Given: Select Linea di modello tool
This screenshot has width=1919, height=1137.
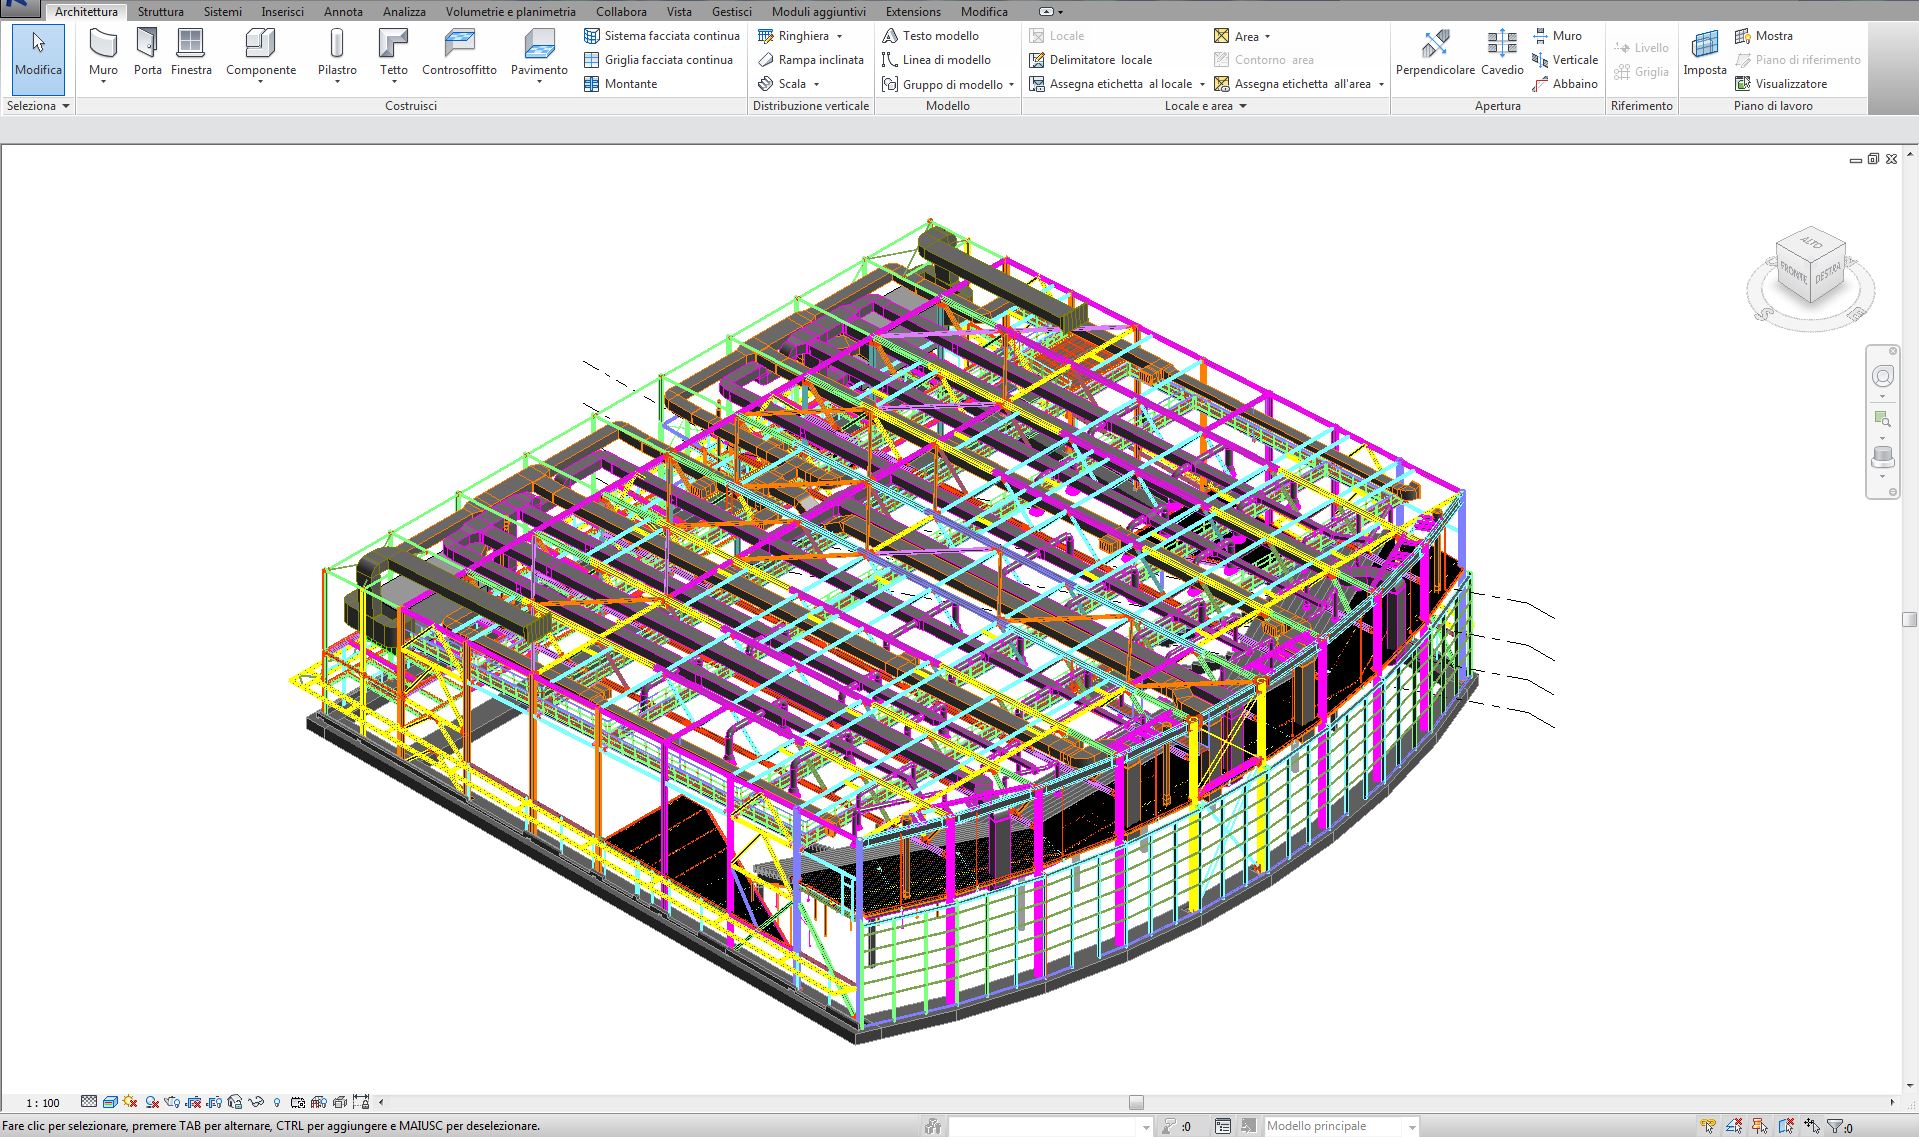Looking at the screenshot, I should point(936,60).
